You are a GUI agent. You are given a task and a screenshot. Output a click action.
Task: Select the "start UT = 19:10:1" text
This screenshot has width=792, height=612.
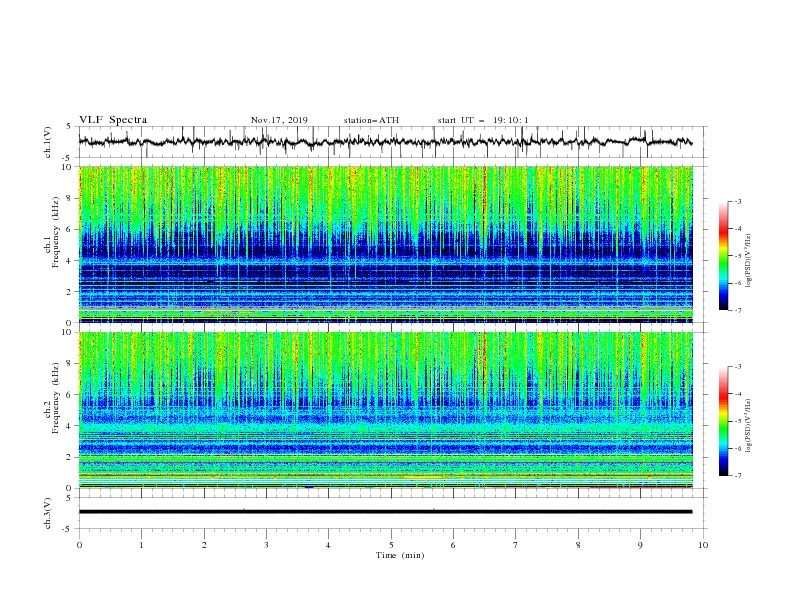pyautogui.click(x=482, y=120)
